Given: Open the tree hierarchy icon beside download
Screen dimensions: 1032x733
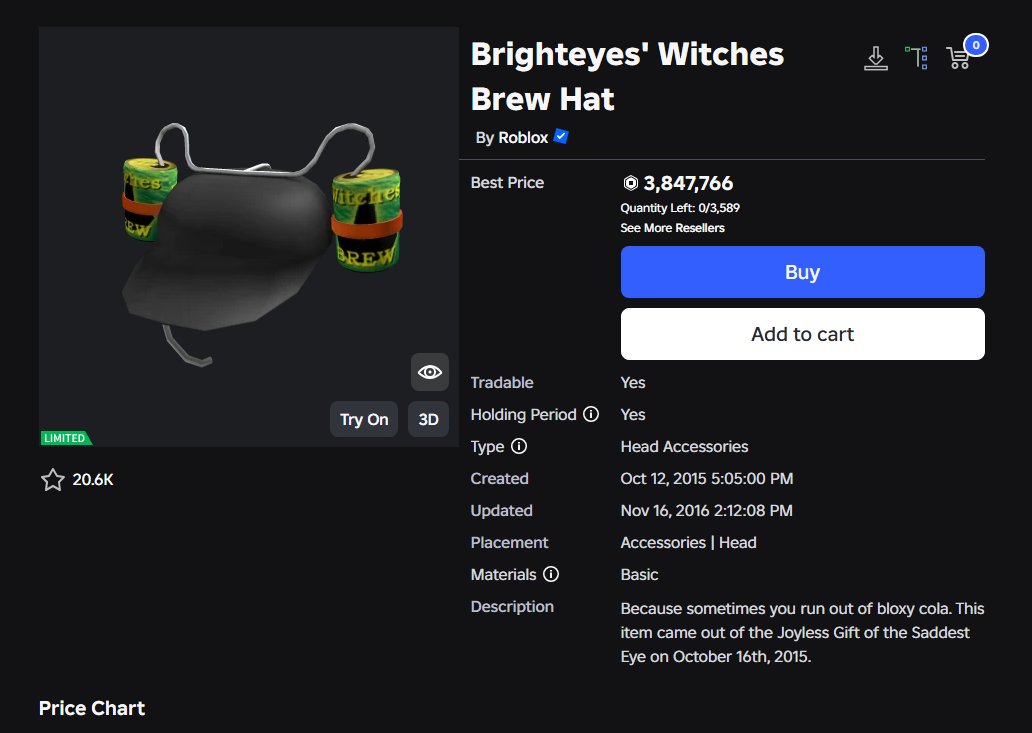Looking at the screenshot, I should tap(916, 58).
